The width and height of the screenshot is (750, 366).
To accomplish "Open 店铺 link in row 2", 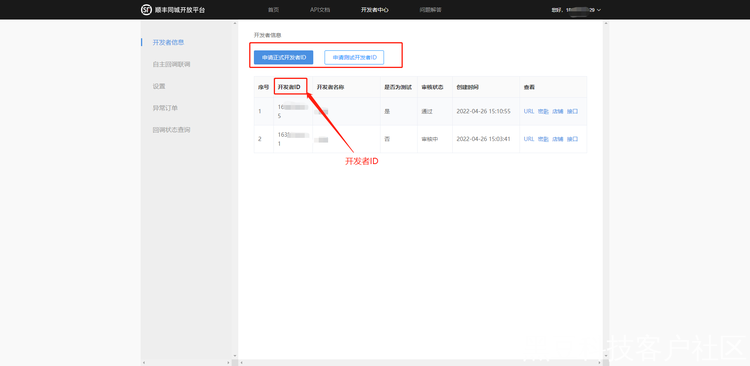I will pyautogui.click(x=558, y=139).
